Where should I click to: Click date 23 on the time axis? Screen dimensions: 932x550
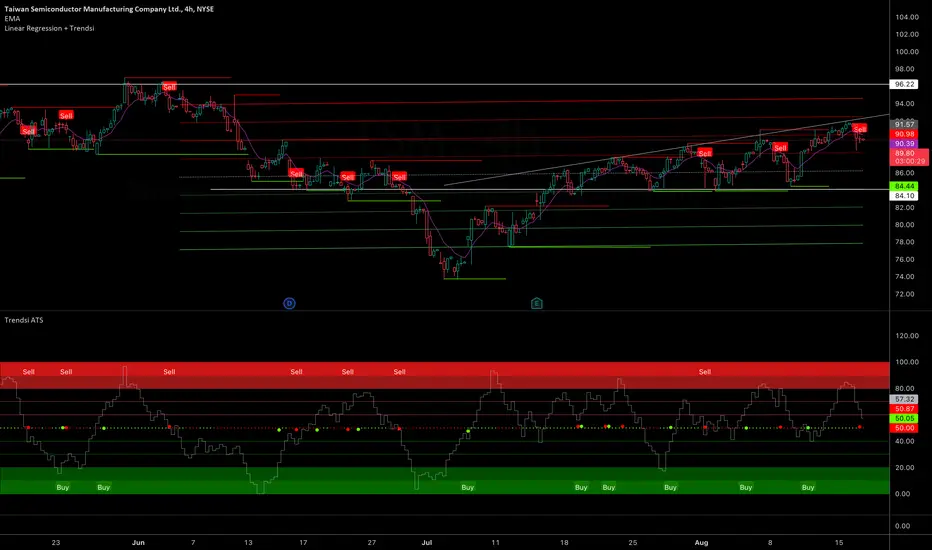(x=56, y=542)
